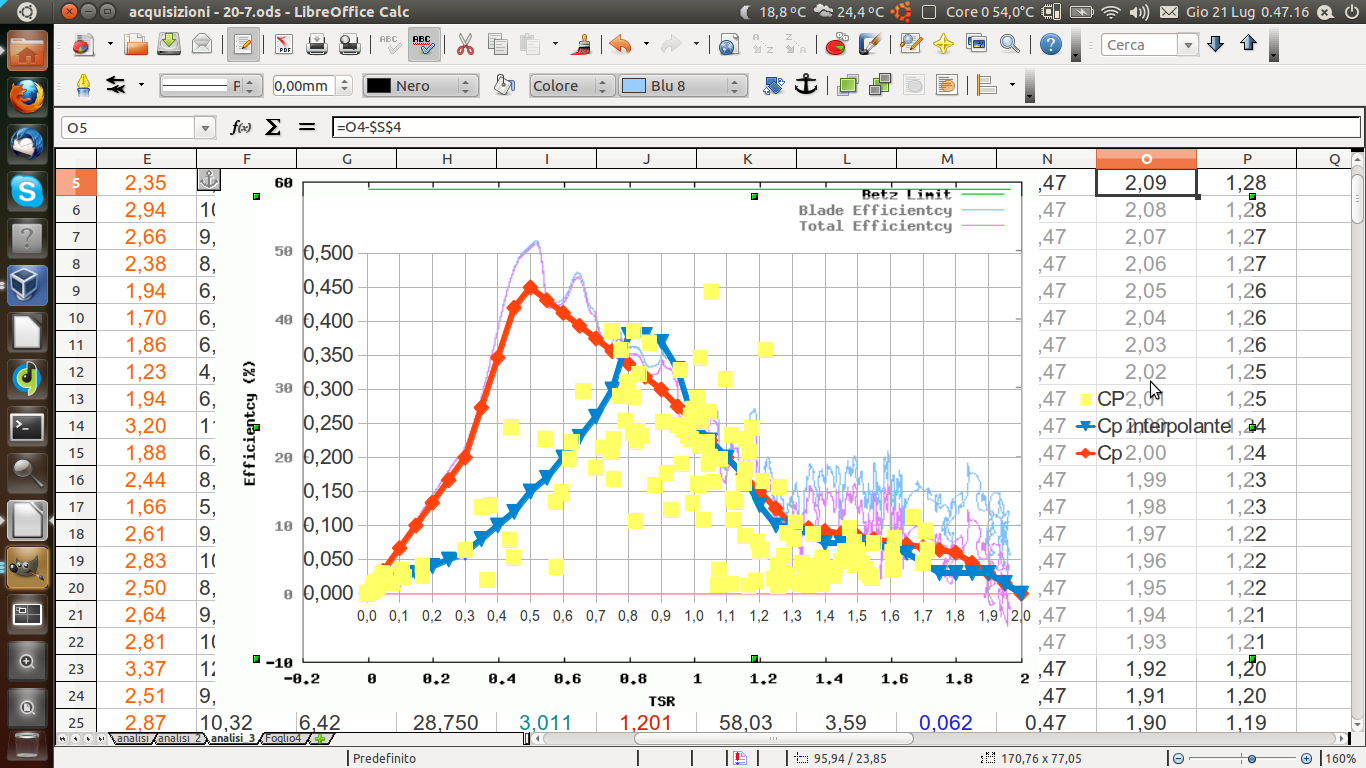Image resolution: width=1366 pixels, height=768 pixels.
Task: Click the find next down arrow
Action: click(1216, 45)
